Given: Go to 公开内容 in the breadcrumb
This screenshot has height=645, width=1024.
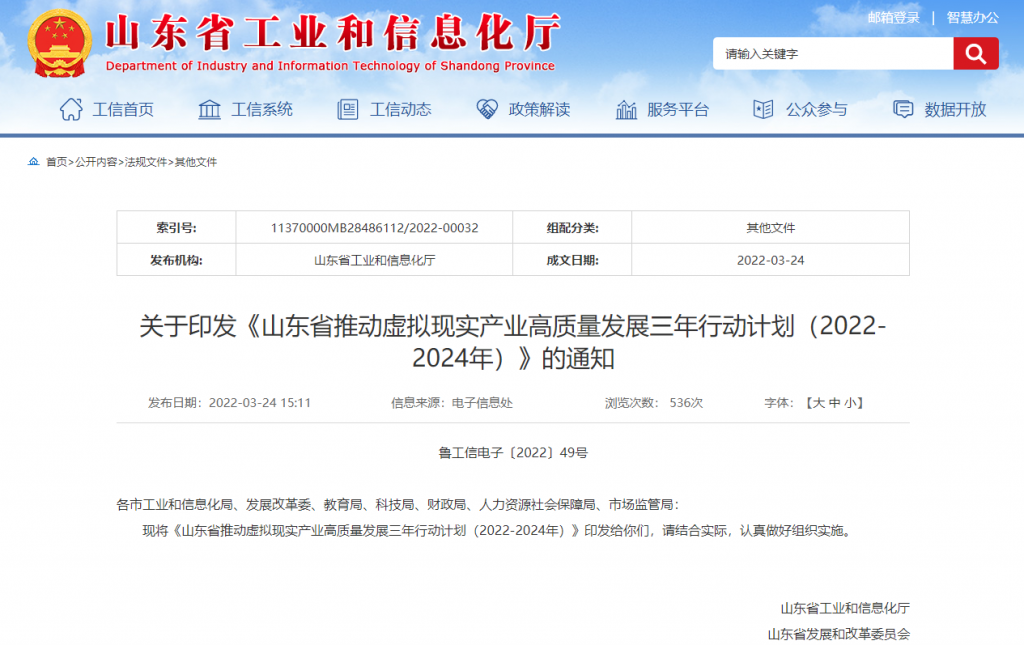Looking at the screenshot, I should coord(96,162).
